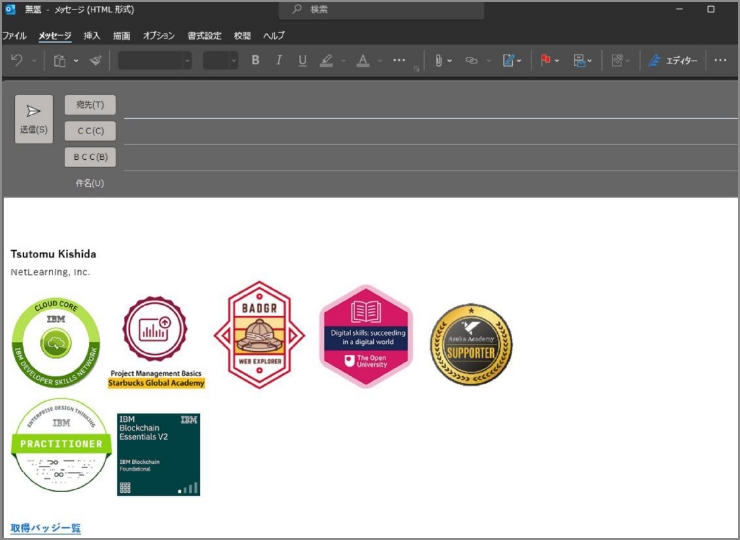Select the オプション ribbon tab

159,36
